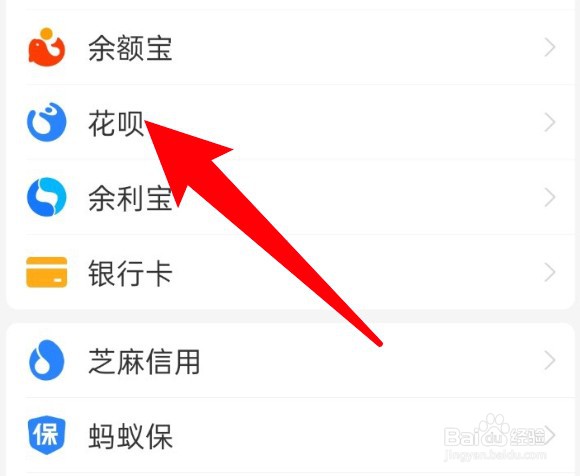580x476 pixels.
Task: Expand 花呗 via its right chevron
Action: coord(550,122)
